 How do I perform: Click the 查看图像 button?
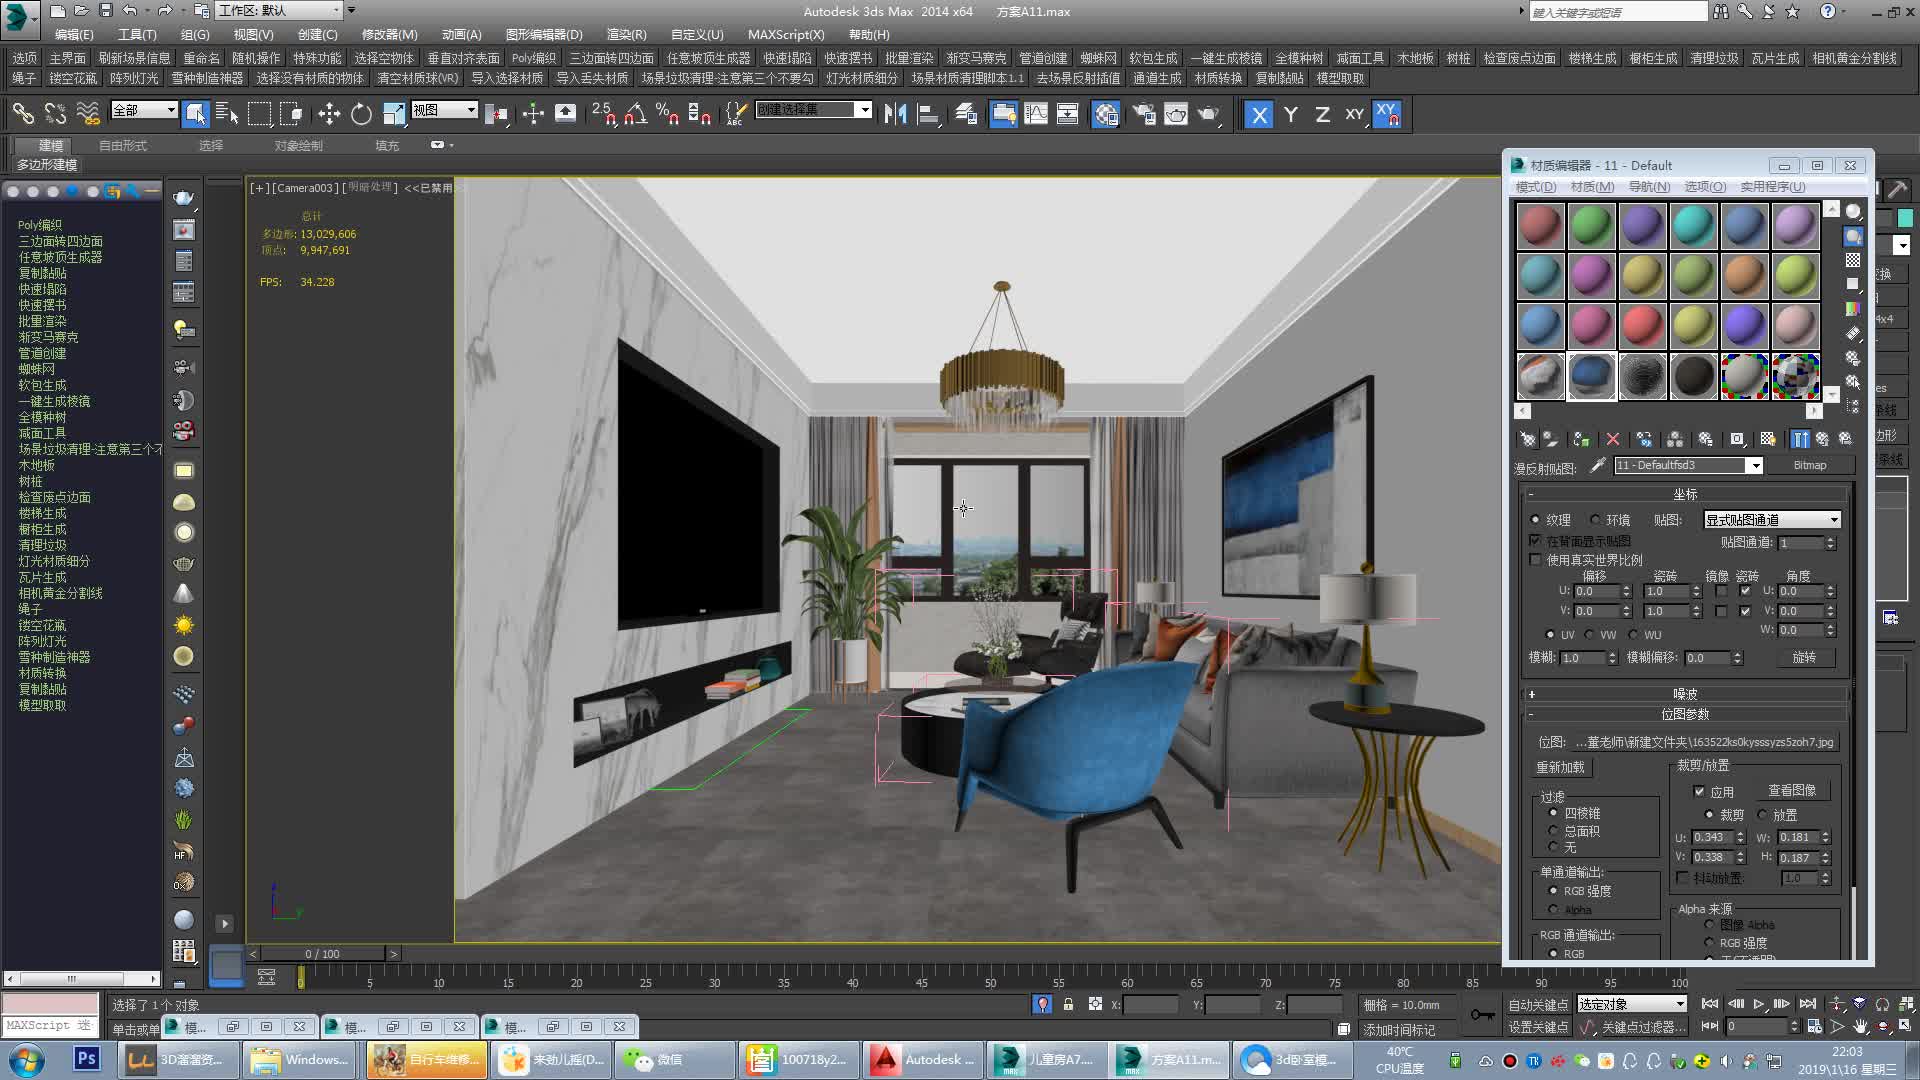tap(1791, 790)
